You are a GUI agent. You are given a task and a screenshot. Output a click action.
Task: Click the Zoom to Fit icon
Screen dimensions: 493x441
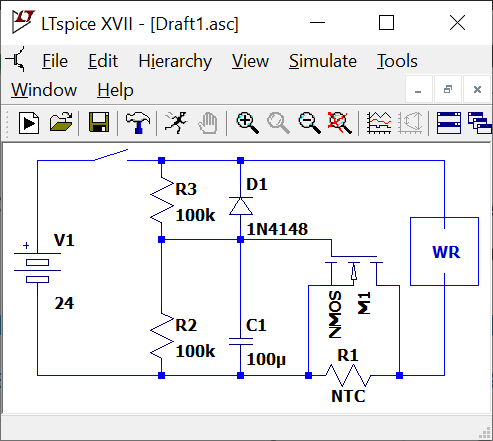tap(339, 123)
